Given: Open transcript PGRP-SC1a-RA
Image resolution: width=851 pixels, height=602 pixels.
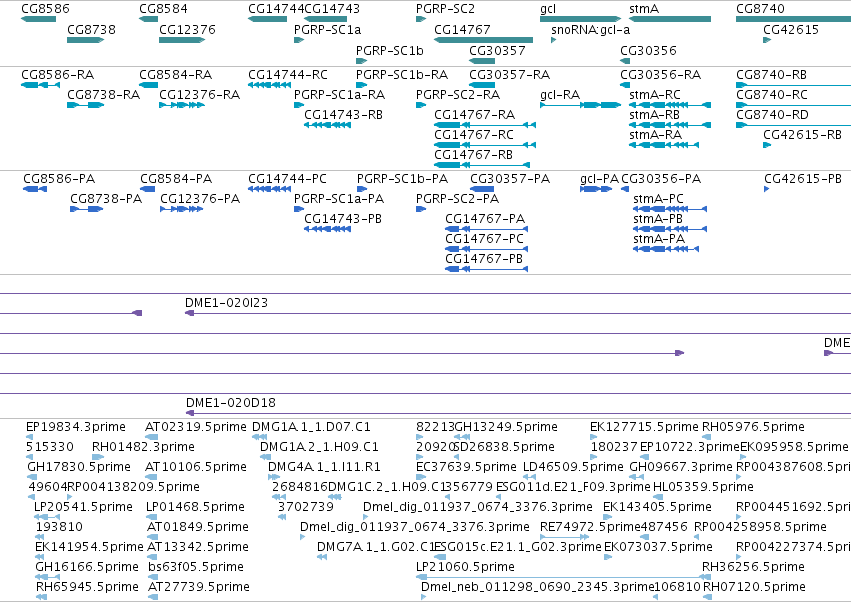Looking at the screenshot, I should coord(299,105).
